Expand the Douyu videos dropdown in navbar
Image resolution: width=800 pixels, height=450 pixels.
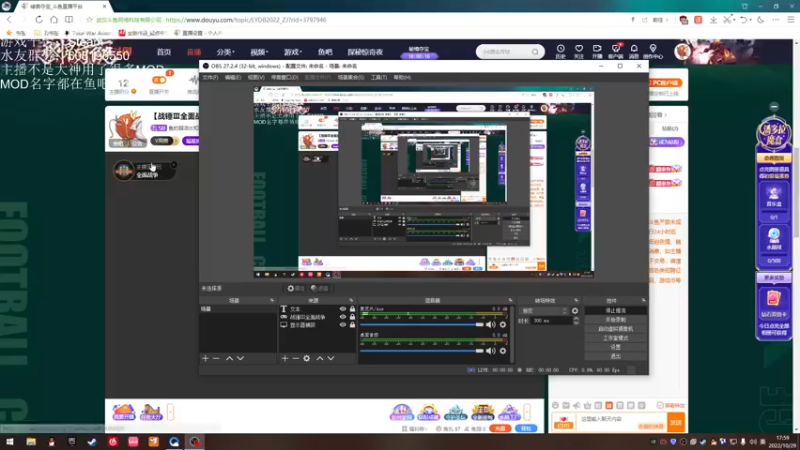pyautogui.click(x=259, y=52)
